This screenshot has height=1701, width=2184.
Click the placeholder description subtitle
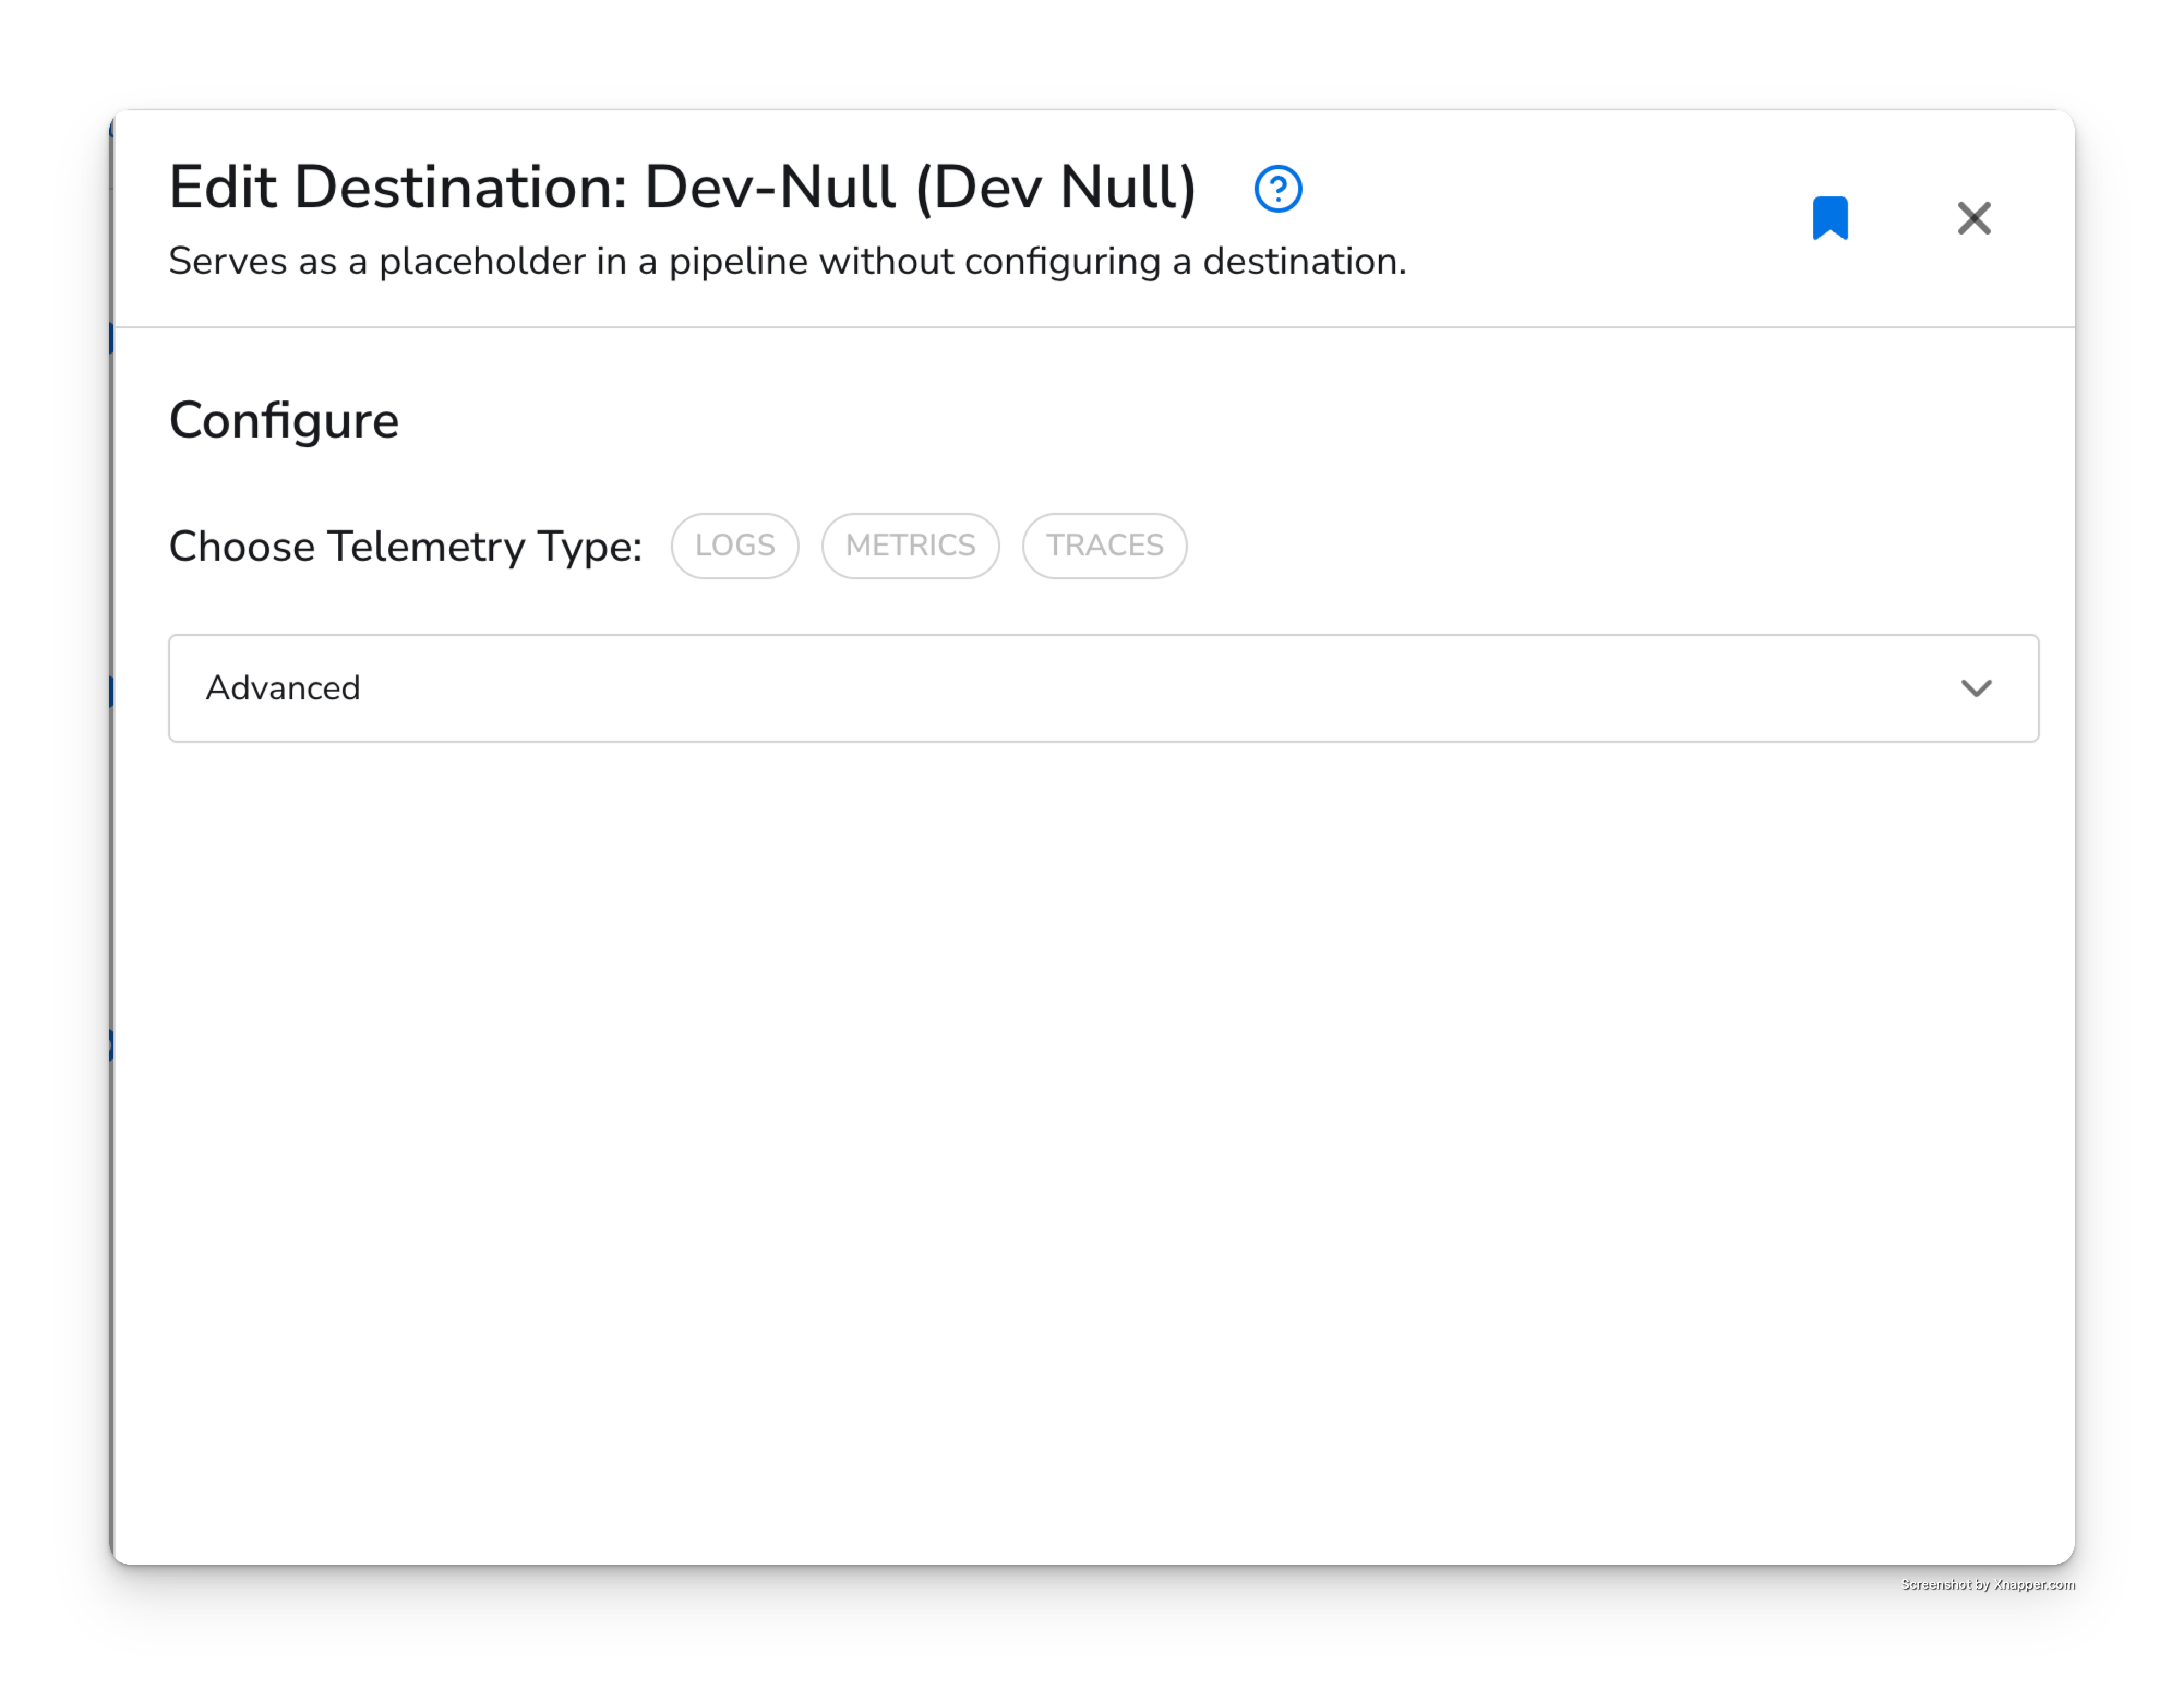[787, 262]
